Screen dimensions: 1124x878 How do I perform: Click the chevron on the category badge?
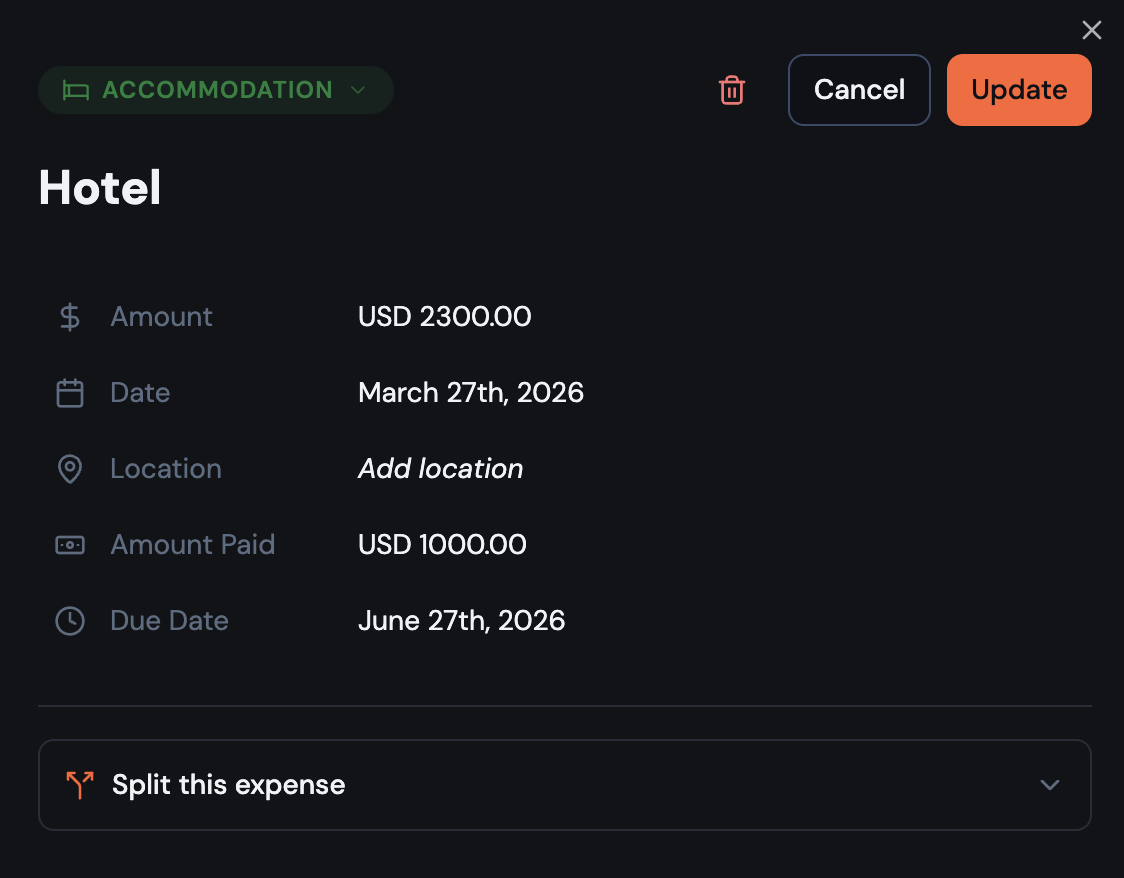click(358, 90)
